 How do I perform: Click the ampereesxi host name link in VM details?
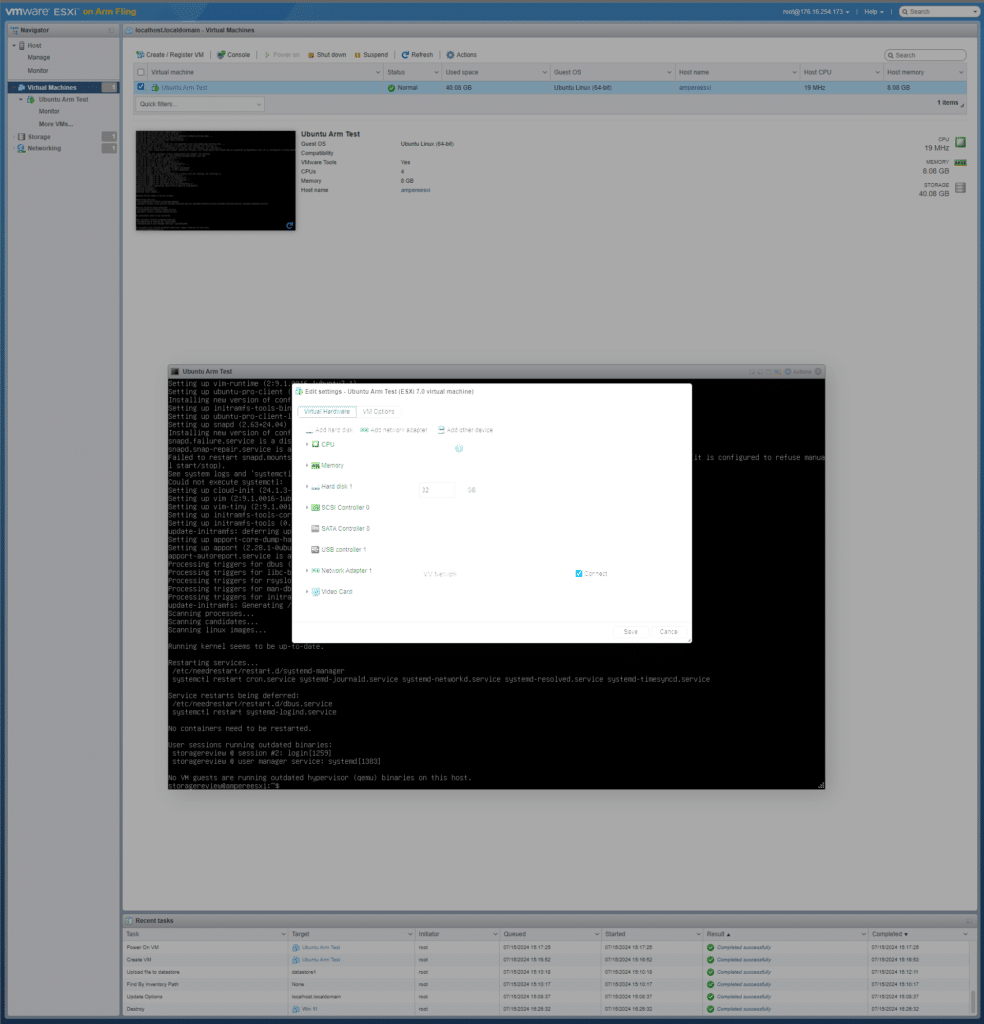(x=415, y=190)
